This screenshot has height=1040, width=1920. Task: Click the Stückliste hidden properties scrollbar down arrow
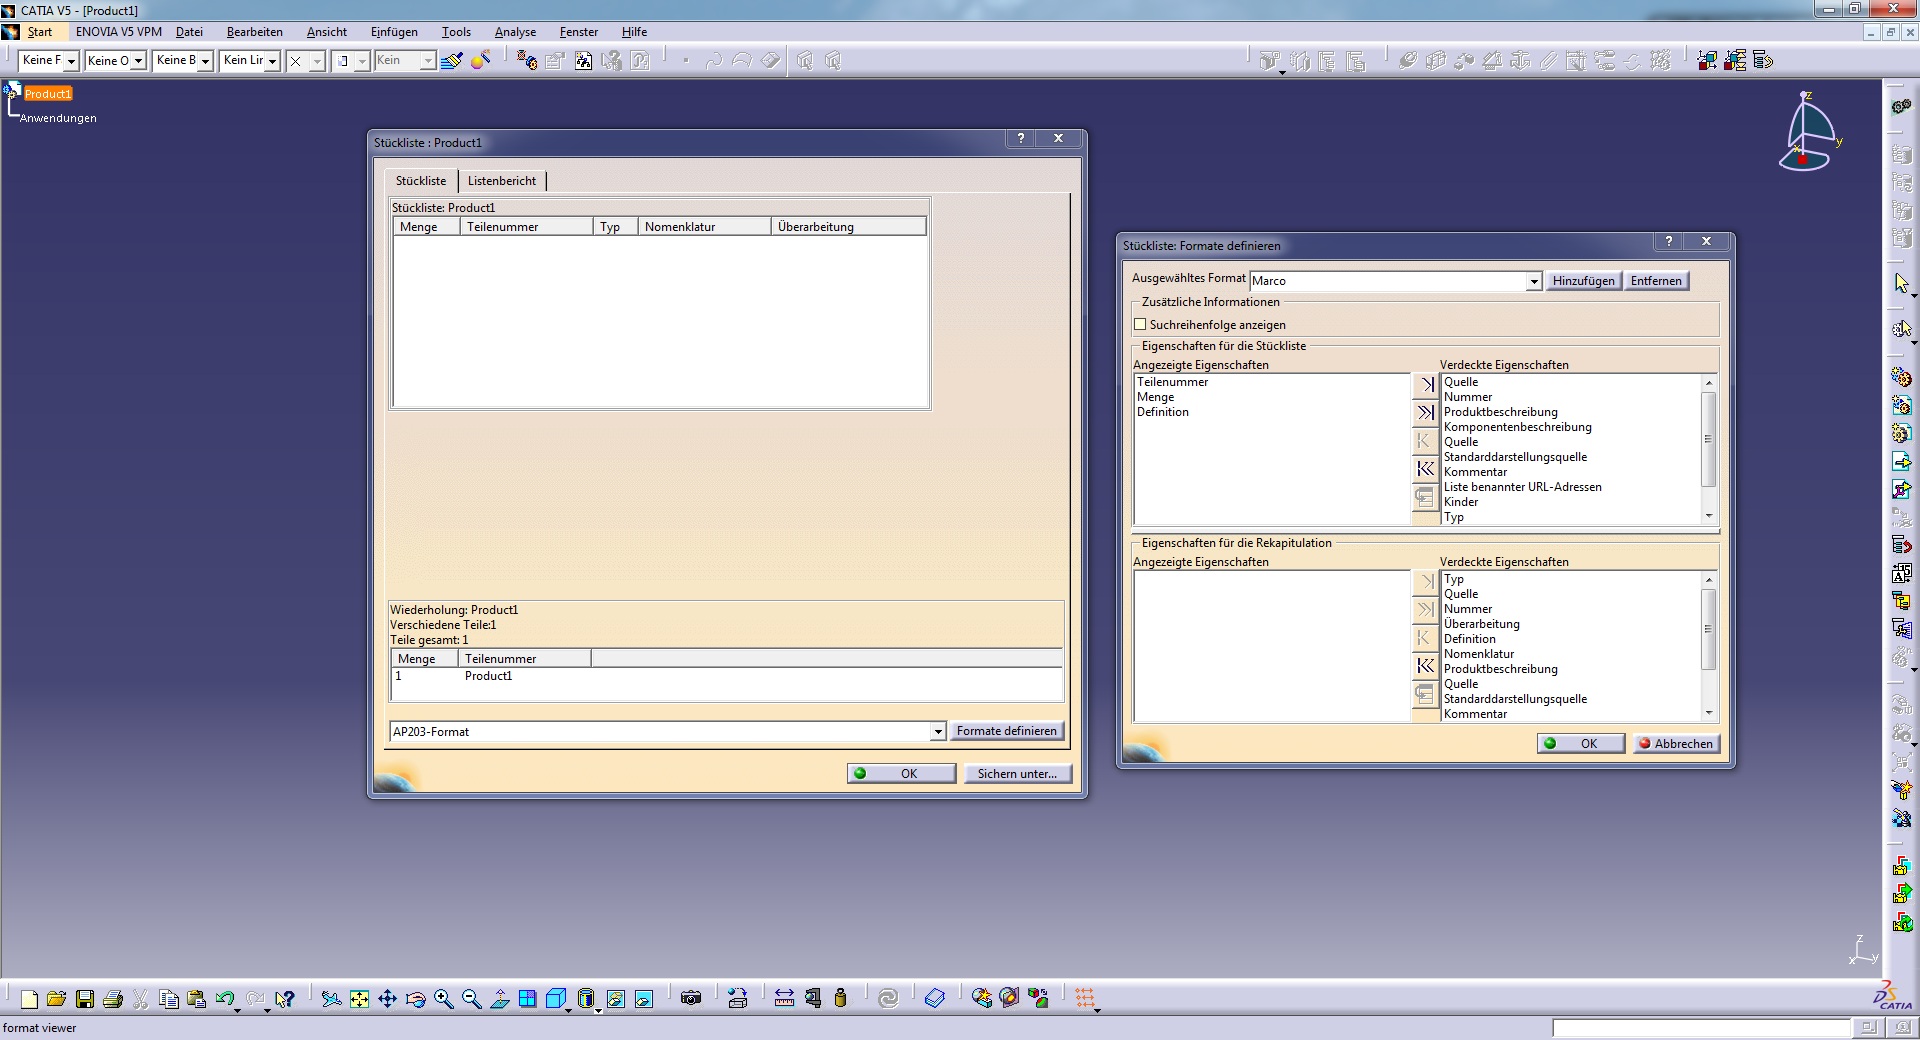pos(1709,516)
